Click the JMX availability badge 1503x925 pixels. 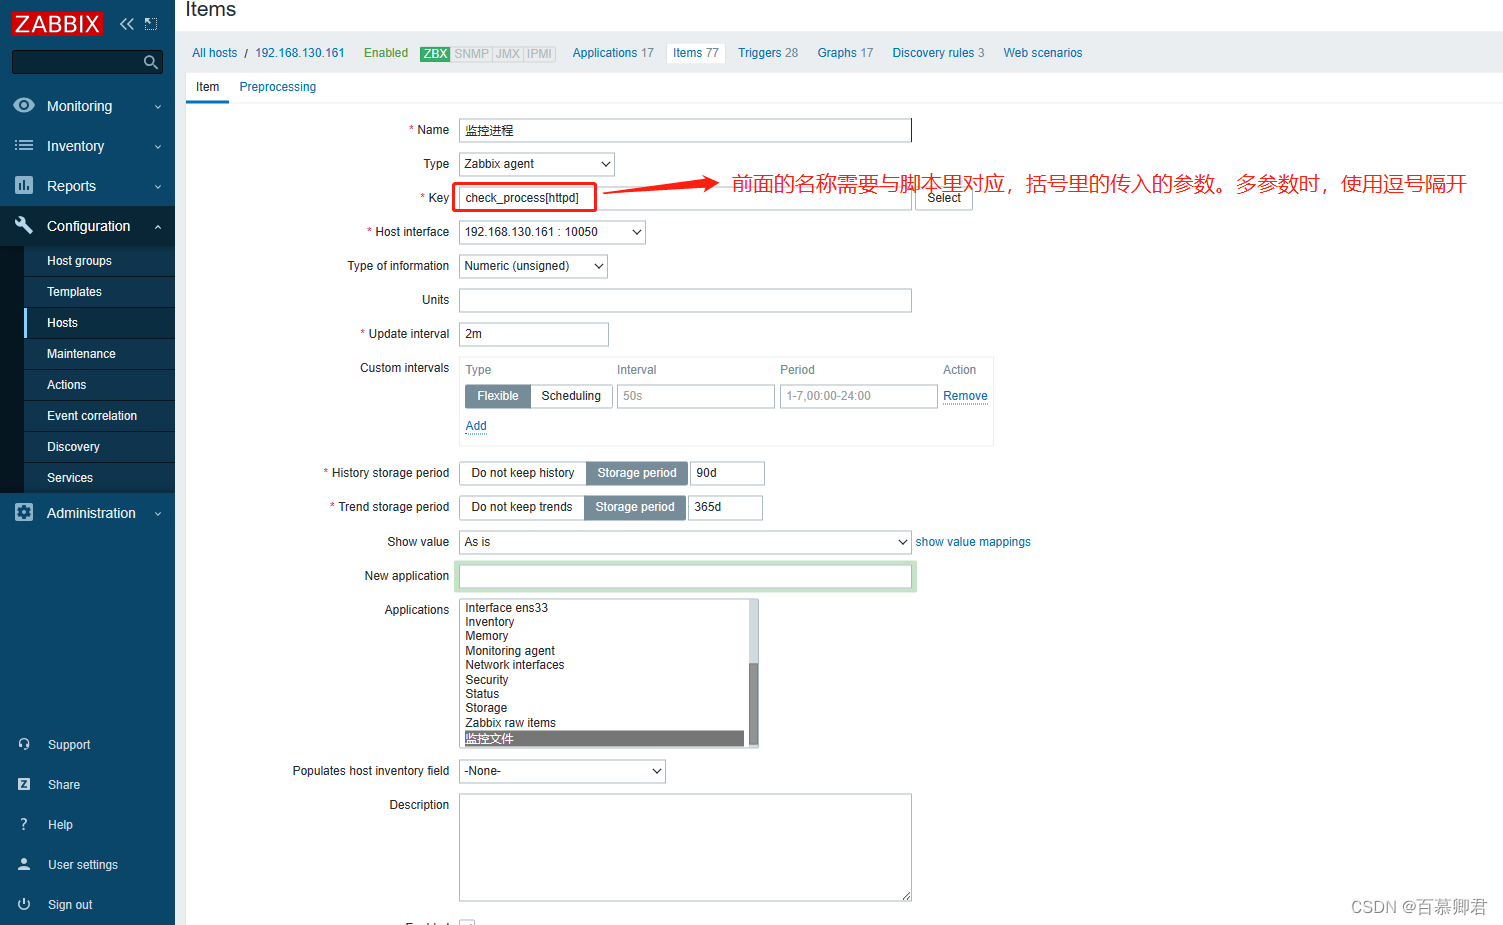(x=508, y=54)
